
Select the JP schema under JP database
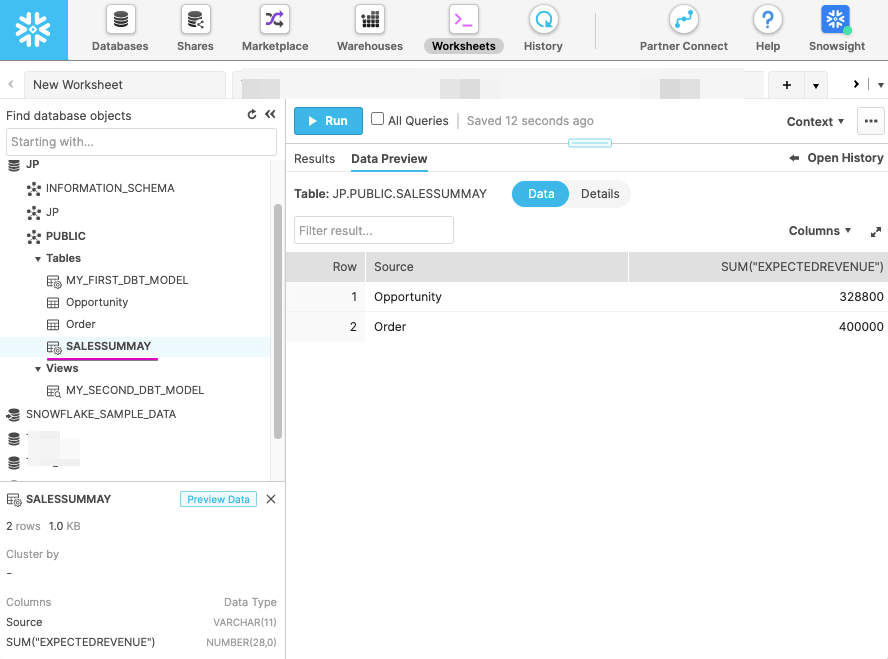[52, 212]
